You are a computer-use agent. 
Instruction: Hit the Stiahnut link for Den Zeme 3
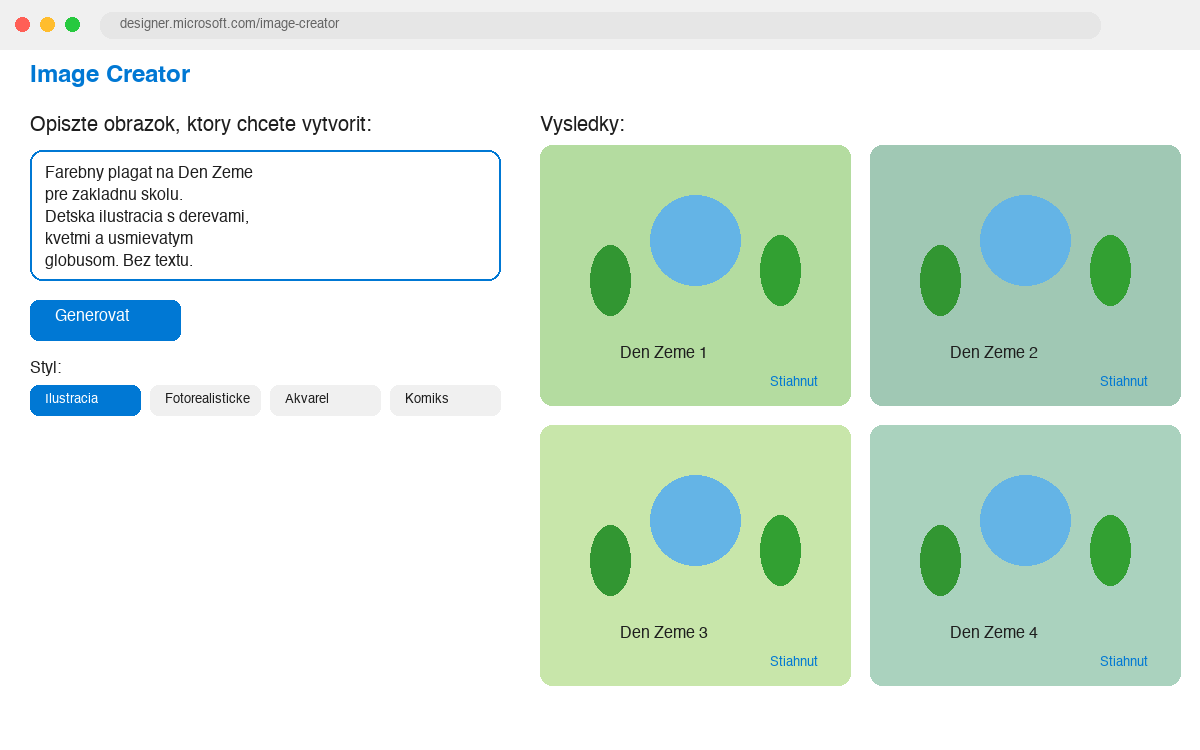(x=793, y=661)
